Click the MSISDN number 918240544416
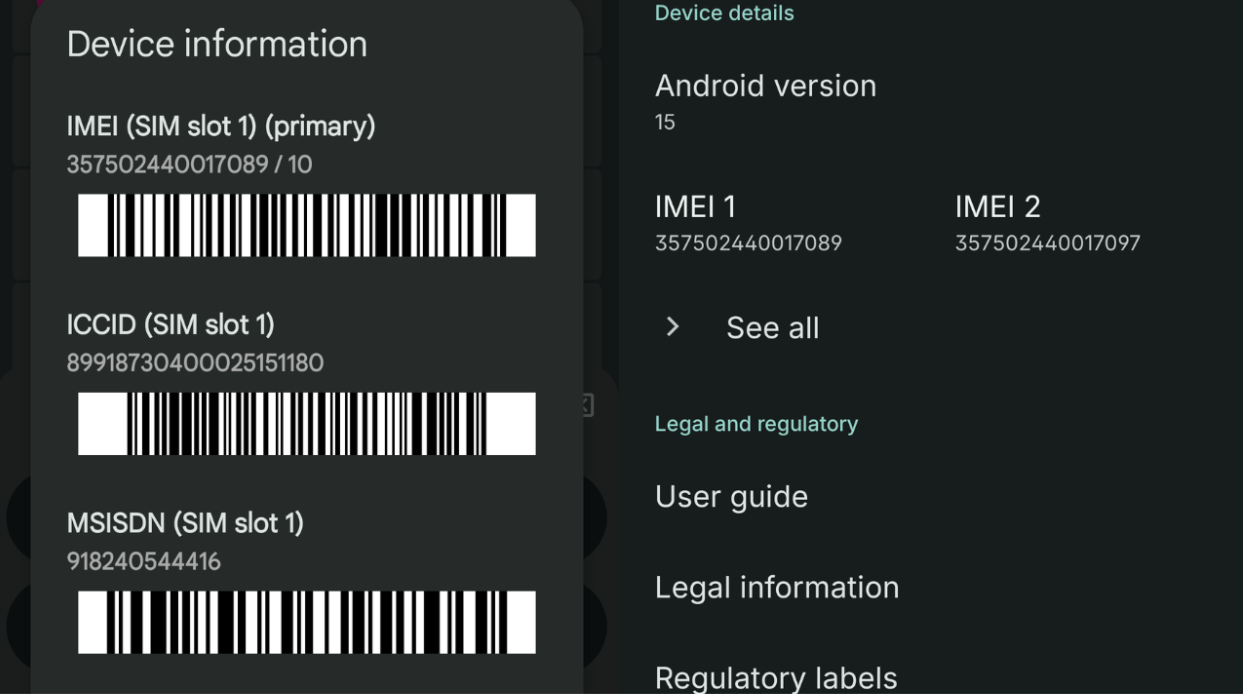The image size is (1248, 698). 144,561
